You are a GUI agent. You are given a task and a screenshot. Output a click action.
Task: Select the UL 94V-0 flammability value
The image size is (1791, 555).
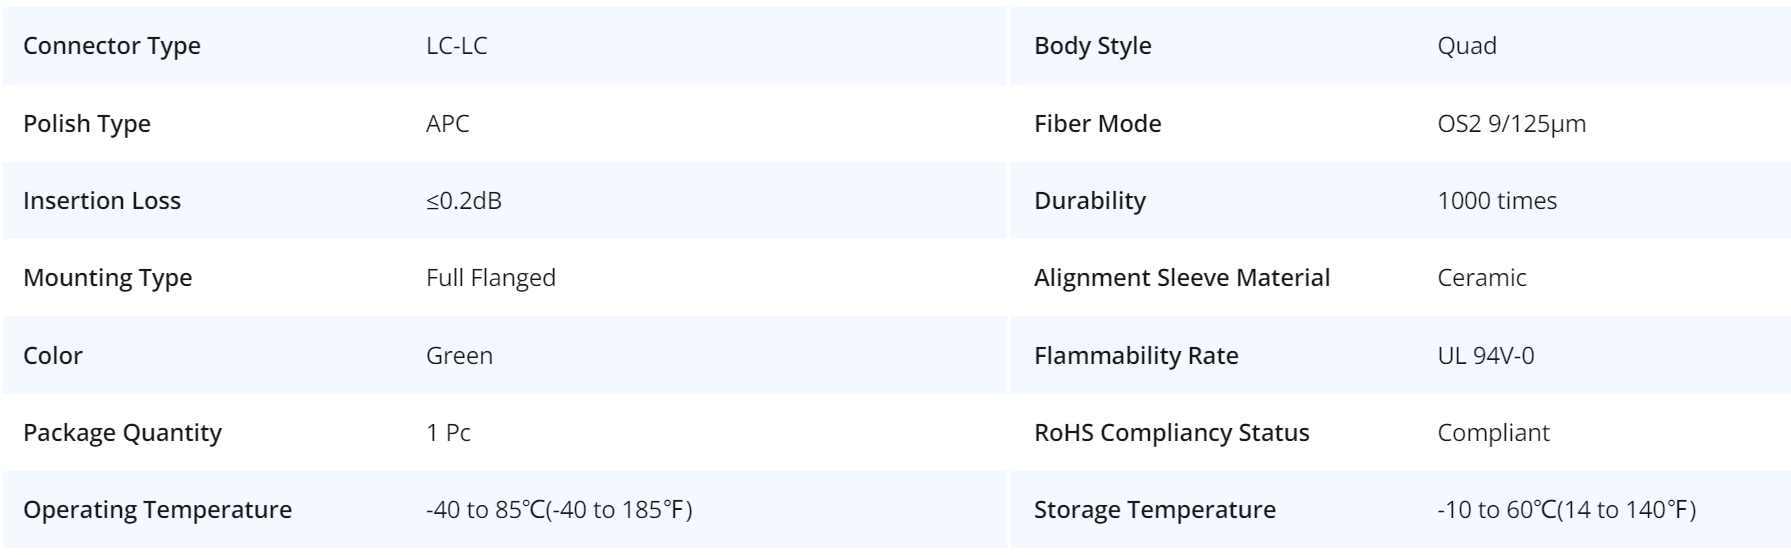(1486, 356)
